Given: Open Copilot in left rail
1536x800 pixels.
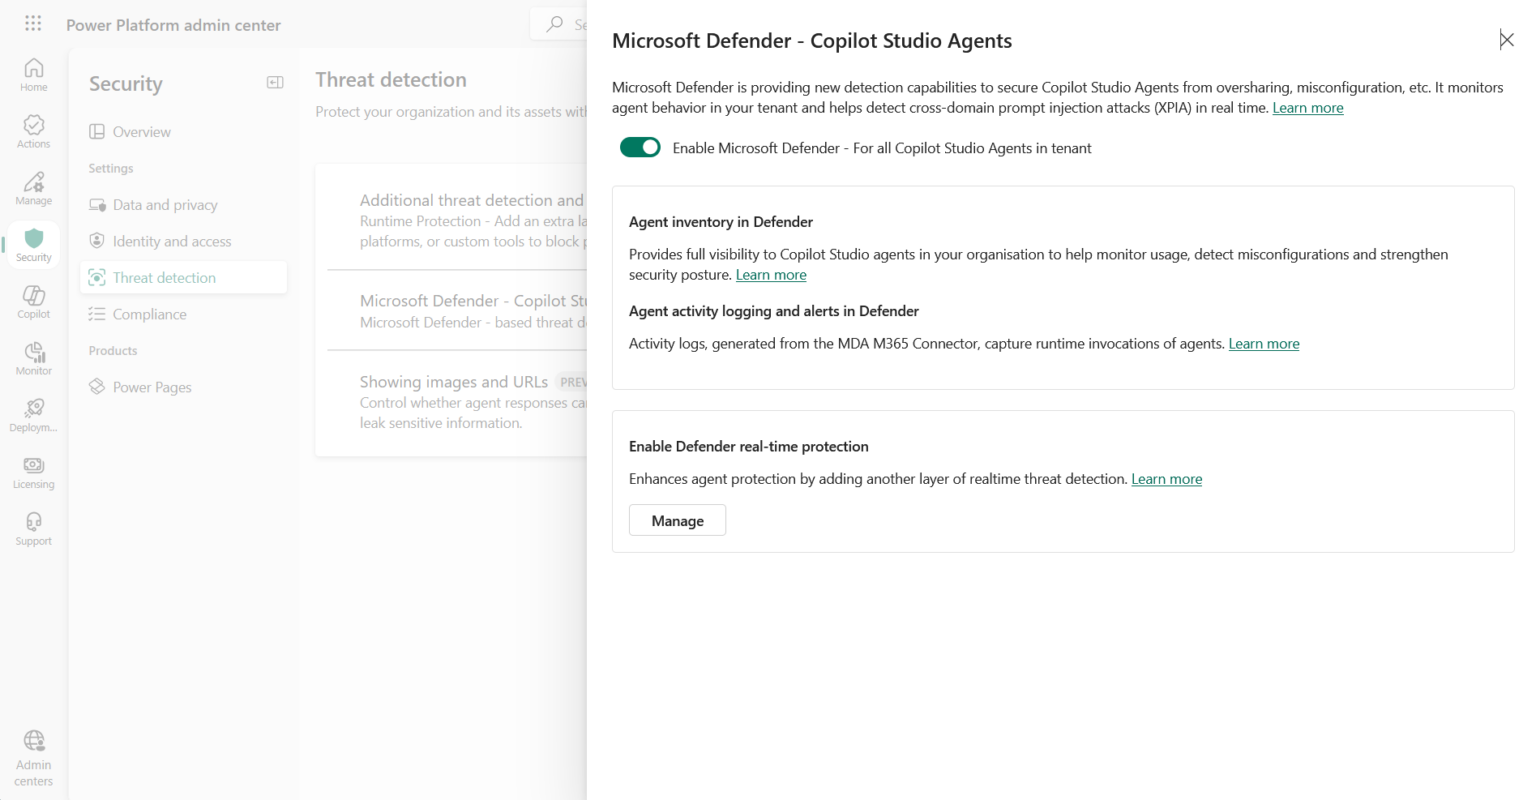Looking at the screenshot, I should (33, 302).
